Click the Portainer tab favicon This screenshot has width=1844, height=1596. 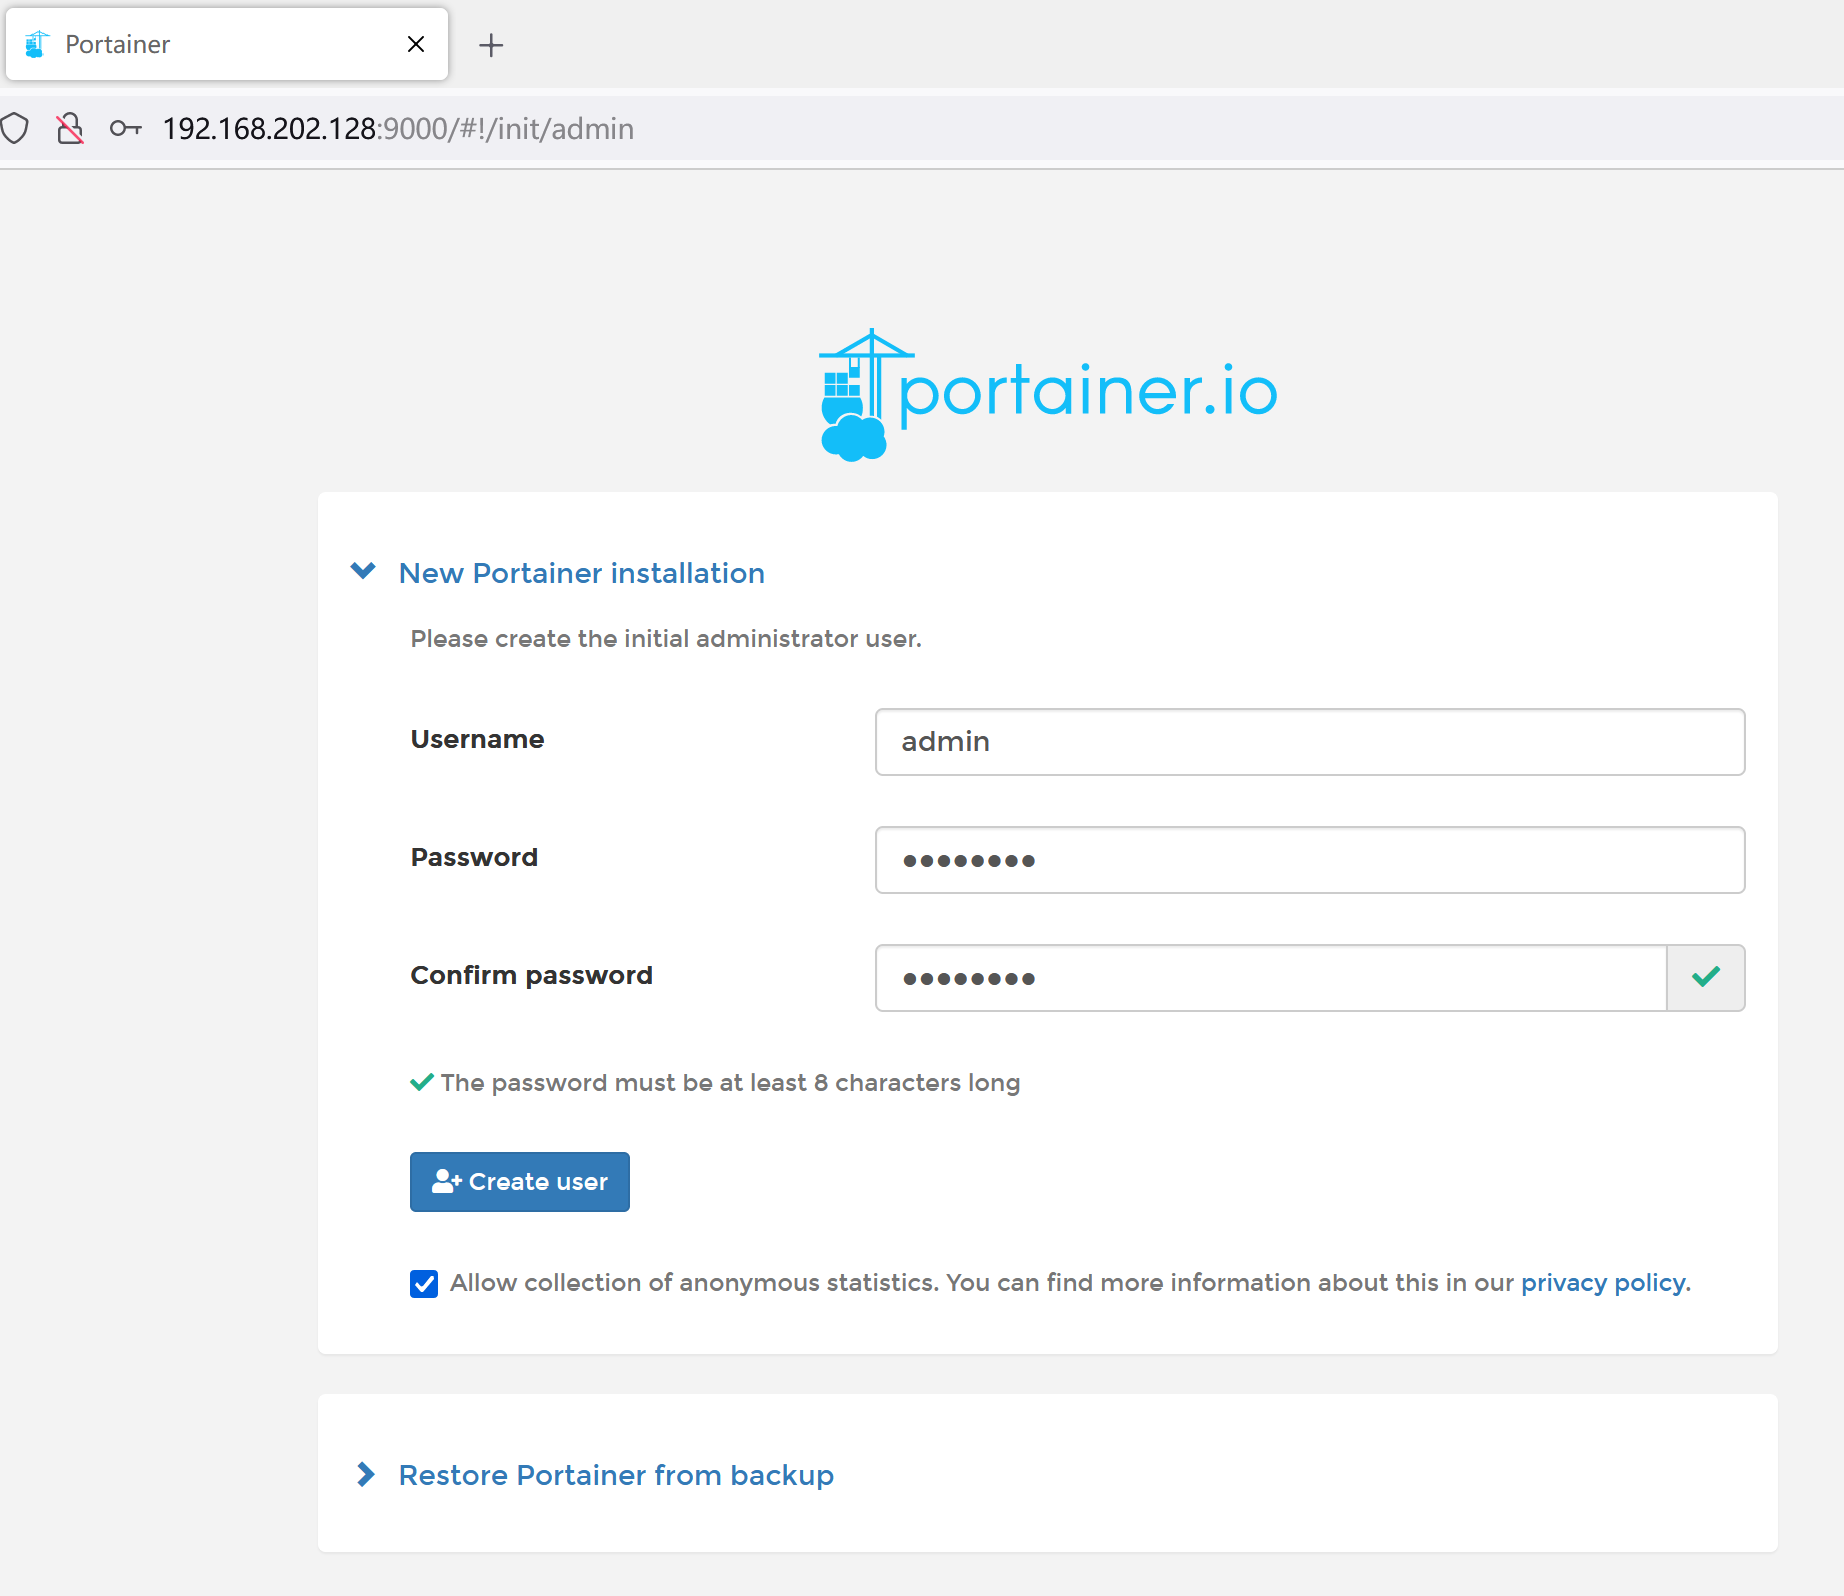click(37, 44)
